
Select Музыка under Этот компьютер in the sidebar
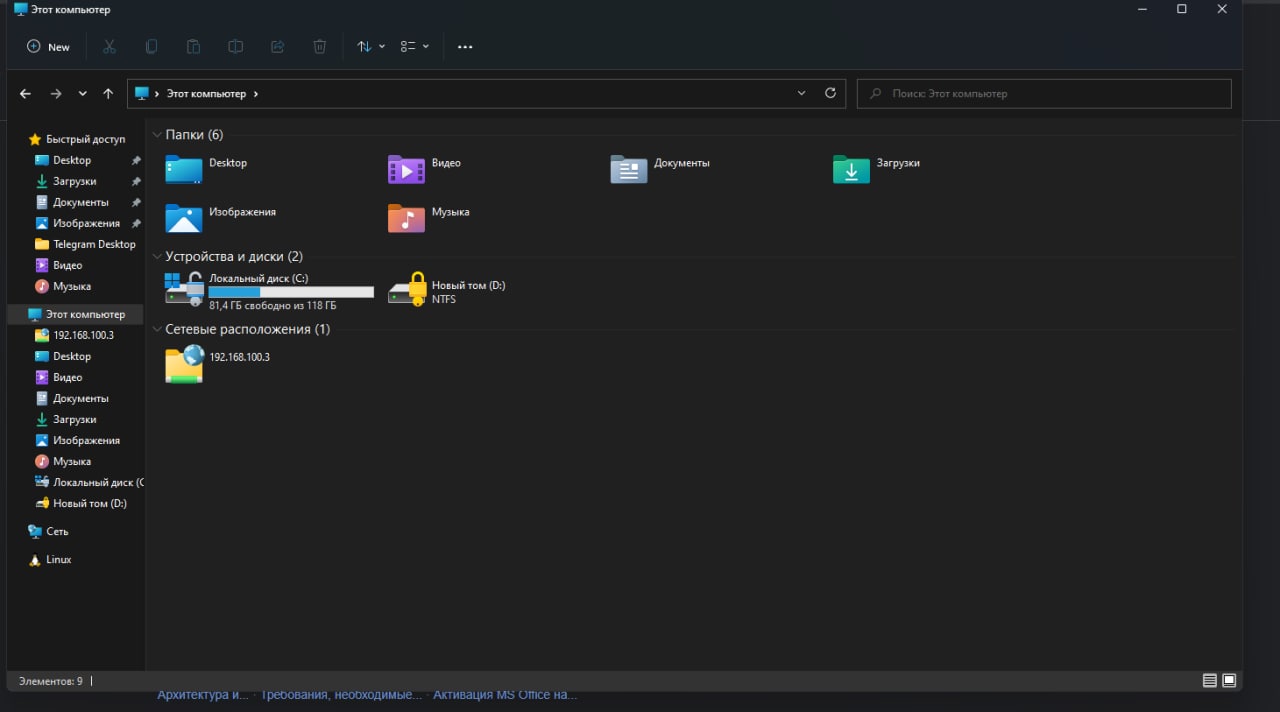(72, 461)
